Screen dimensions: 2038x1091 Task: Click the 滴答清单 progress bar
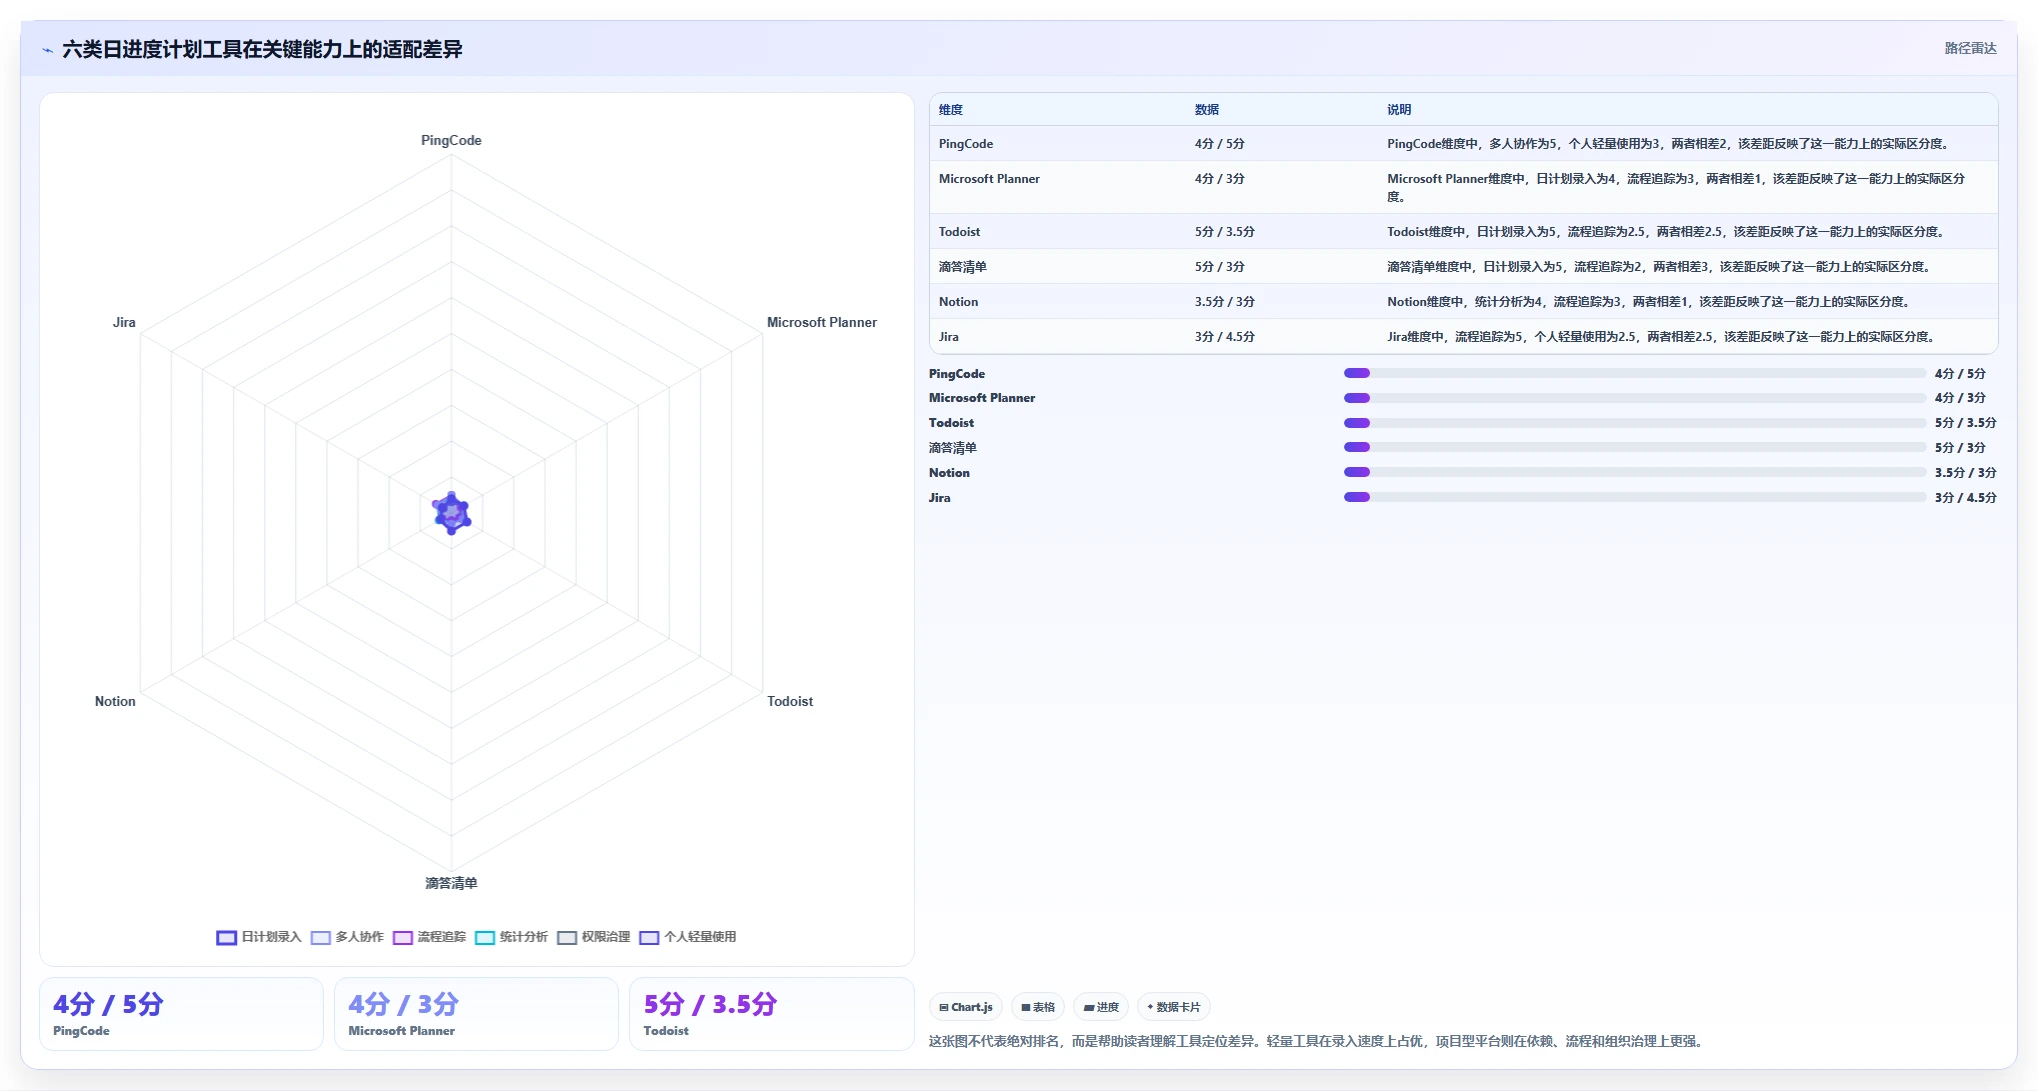click(x=1634, y=447)
